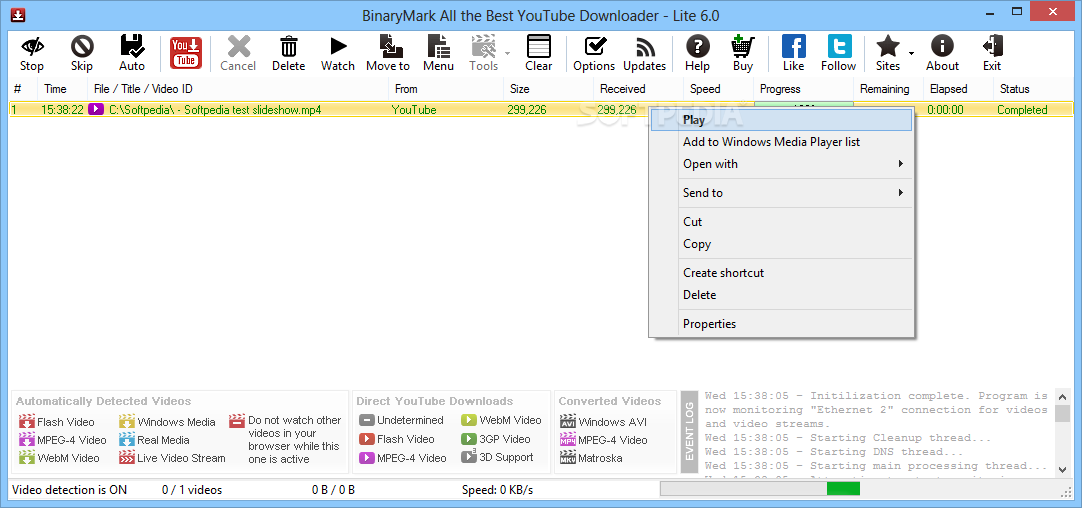Sort by the Size column header
Image resolution: width=1082 pixels, height=508 pixels.
[x=548, y=89]
